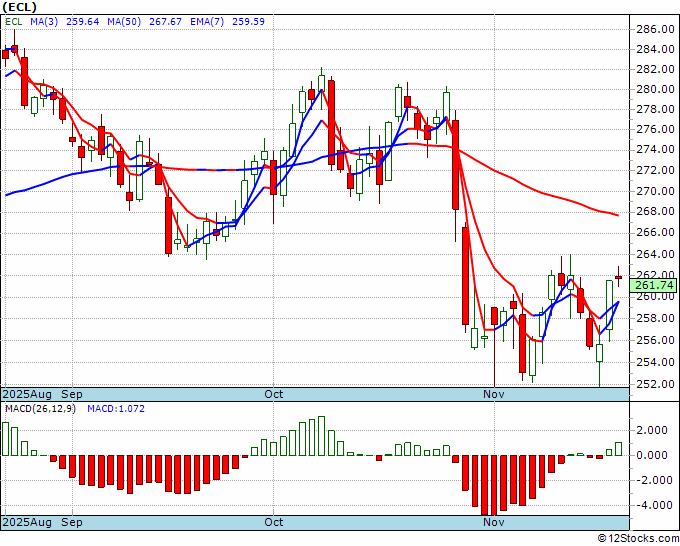Viewport: 680px width, 546px height.
Task: Click the Oct label on price chart axis
Action: (x=274, y=394)
